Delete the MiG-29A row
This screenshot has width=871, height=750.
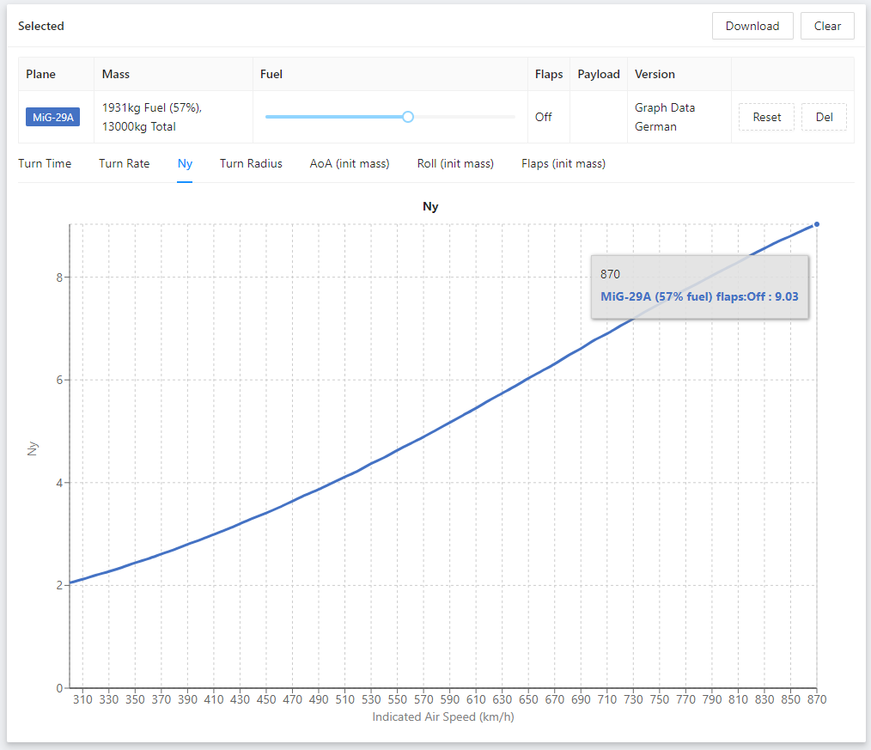[x=824, y=117]
